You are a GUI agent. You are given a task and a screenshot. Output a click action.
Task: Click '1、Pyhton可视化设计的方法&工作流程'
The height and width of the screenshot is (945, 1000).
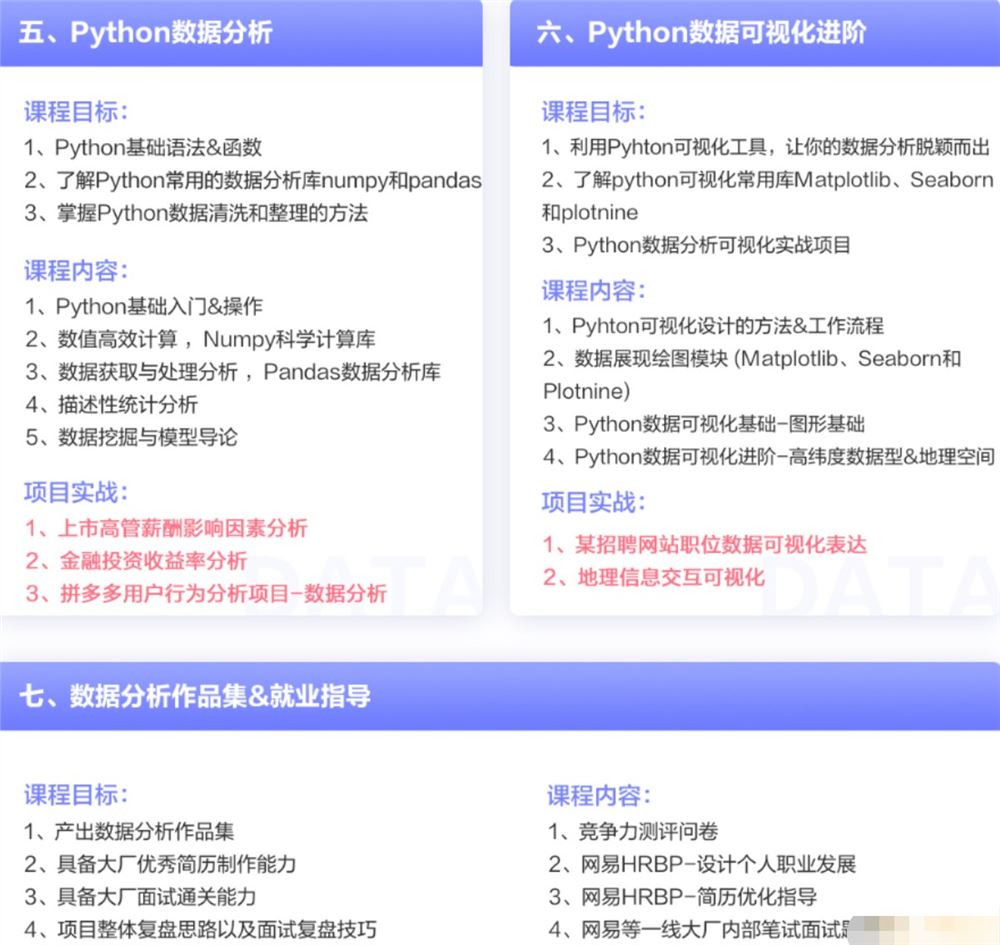click(x=713, y=326)
